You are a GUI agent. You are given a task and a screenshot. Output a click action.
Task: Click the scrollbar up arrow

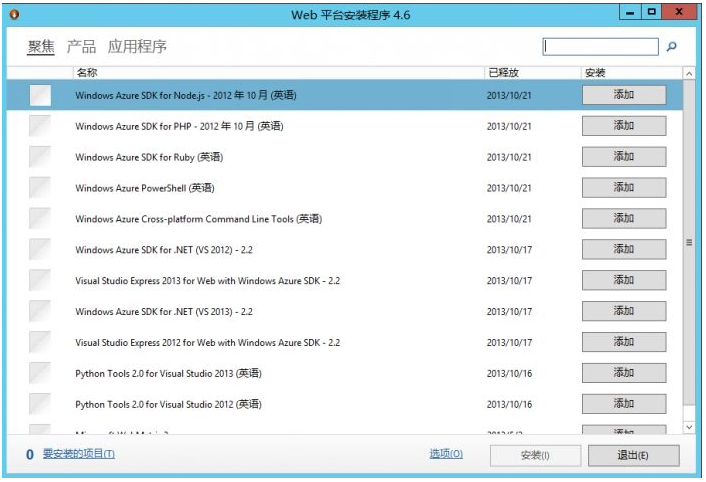[x=689, y=73]
